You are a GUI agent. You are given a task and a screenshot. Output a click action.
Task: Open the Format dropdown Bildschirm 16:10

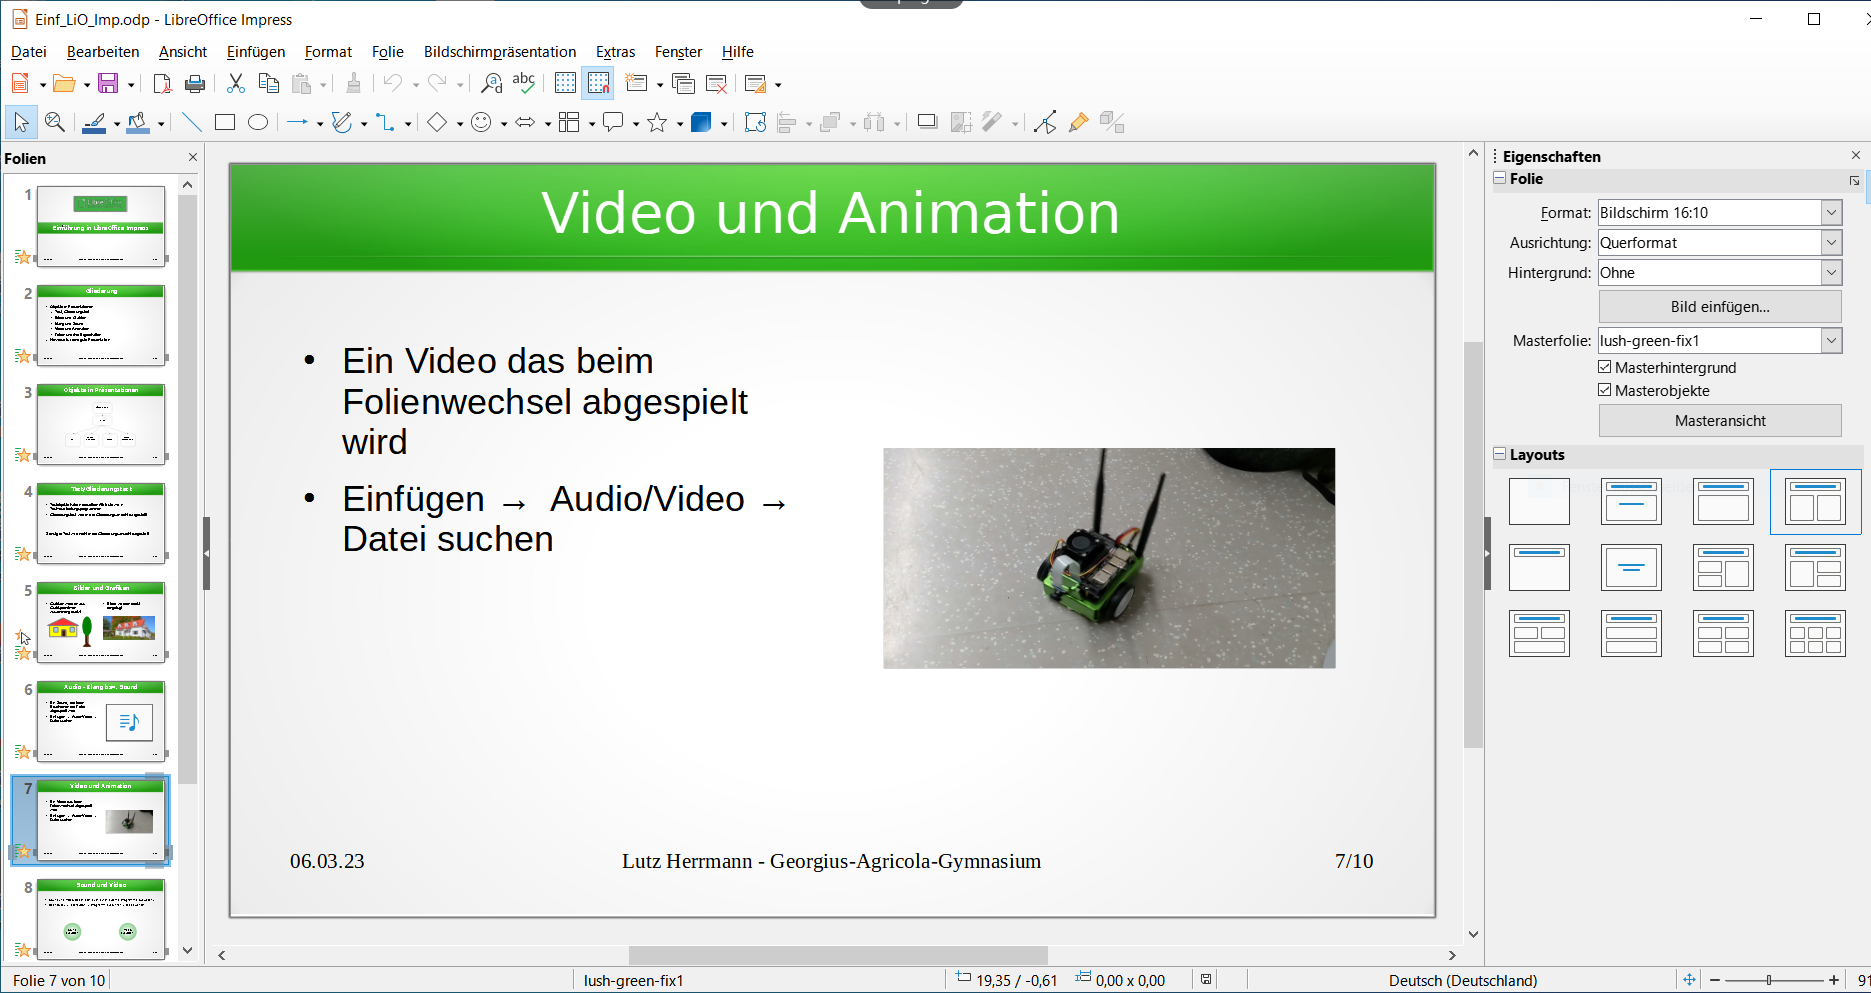click(x=1830, y=213)
